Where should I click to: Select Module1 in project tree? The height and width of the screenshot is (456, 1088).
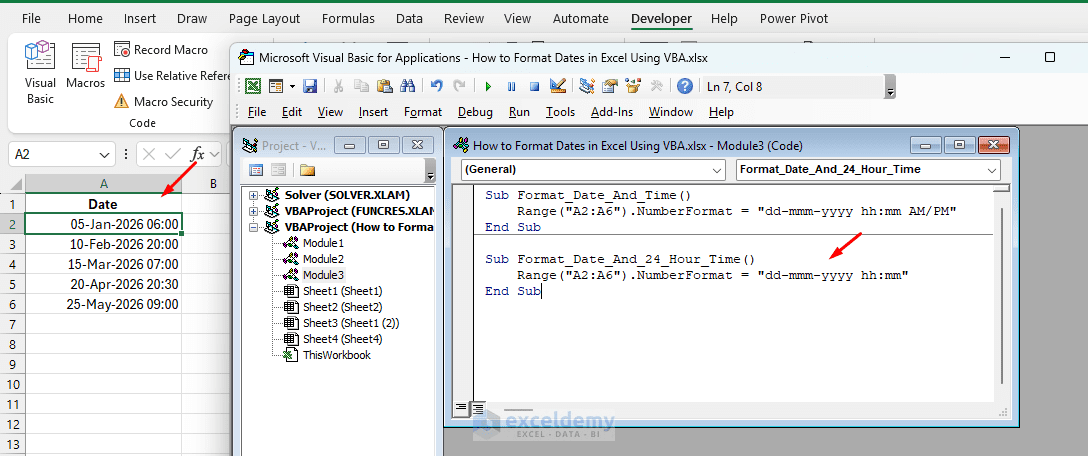click(x=323, y=243)
